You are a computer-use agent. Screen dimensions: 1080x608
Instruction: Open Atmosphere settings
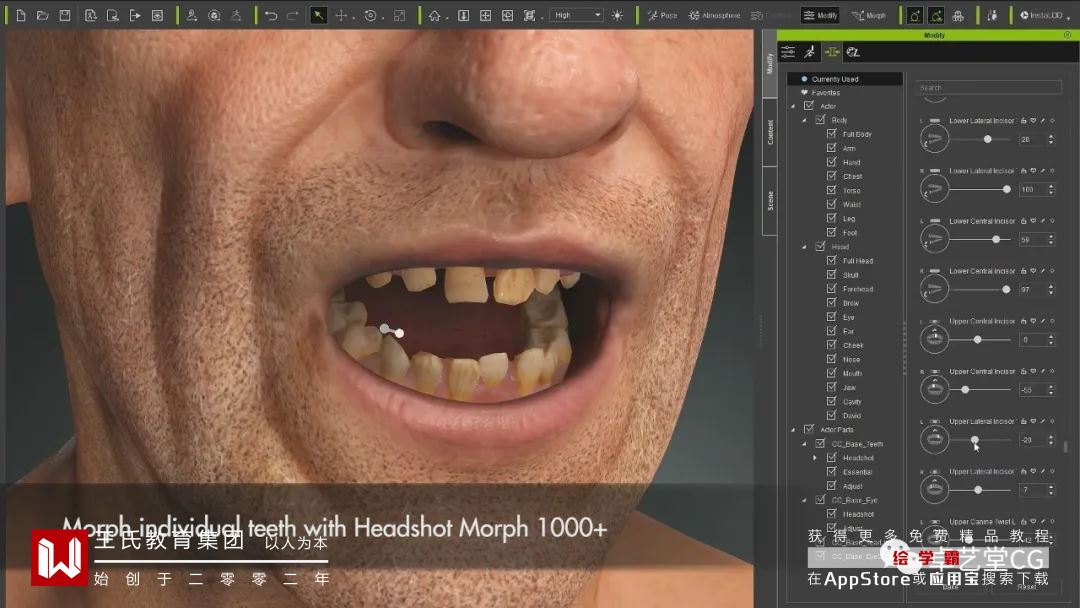[714, 15]
